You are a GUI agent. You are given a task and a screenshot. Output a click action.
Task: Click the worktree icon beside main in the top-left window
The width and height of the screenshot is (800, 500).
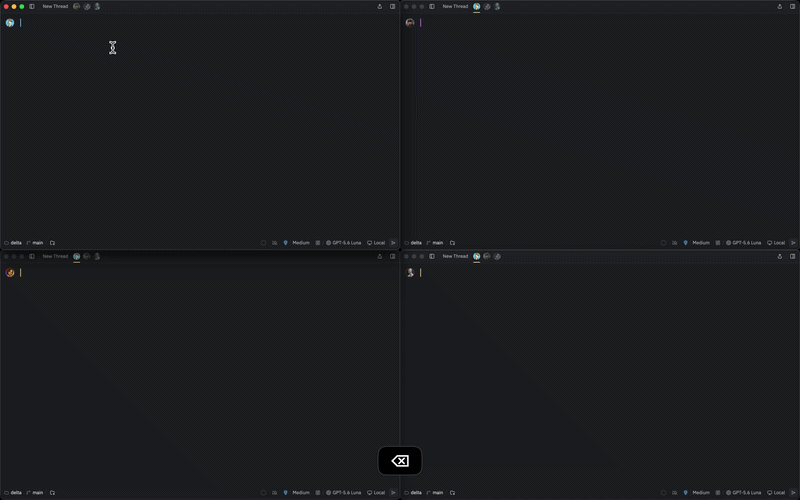(x=52, y=243)
